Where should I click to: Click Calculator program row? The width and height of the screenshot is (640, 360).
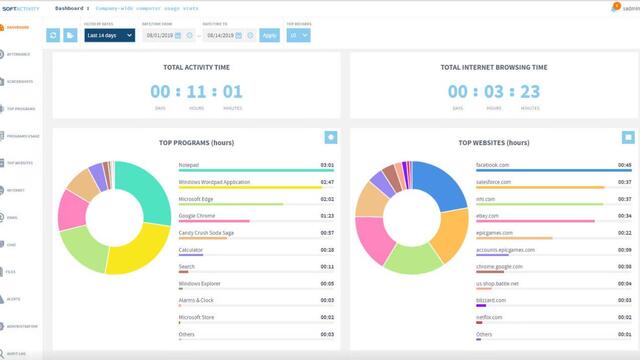[x=256, y=251]
